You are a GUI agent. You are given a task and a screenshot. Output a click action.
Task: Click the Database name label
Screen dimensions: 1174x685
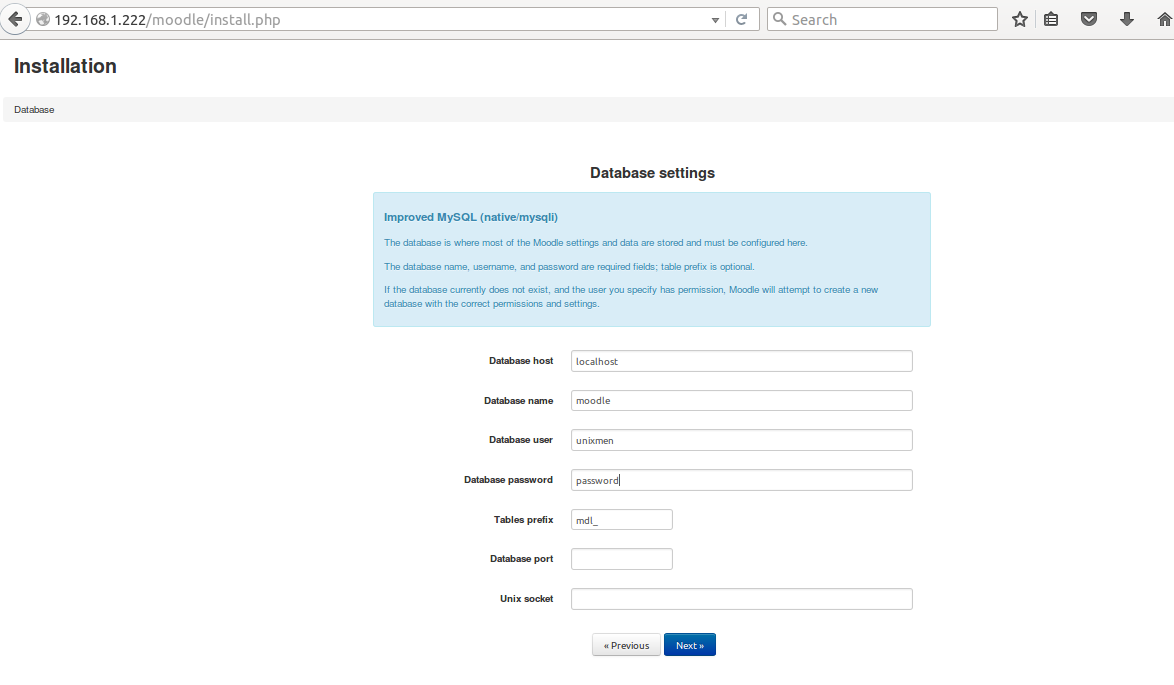point(519,401)
